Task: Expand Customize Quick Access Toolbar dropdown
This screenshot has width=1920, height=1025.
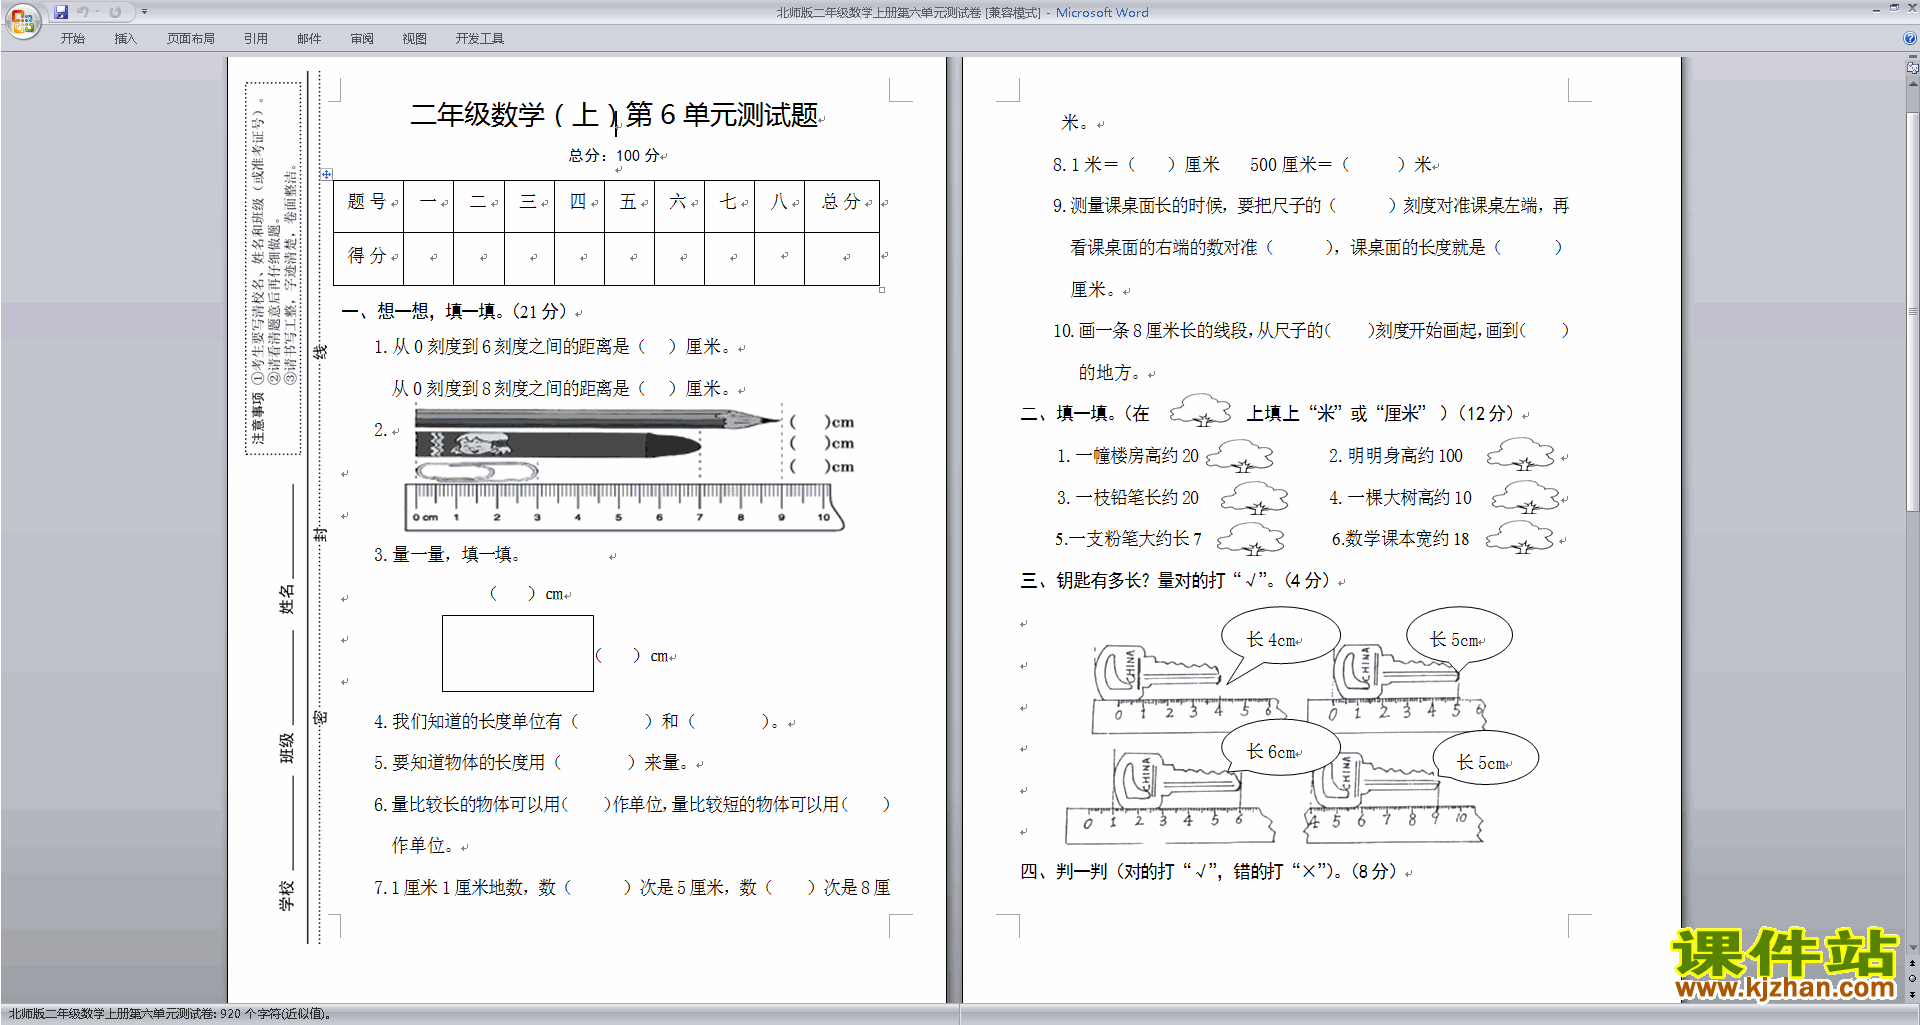Action: tap(144, 12)
